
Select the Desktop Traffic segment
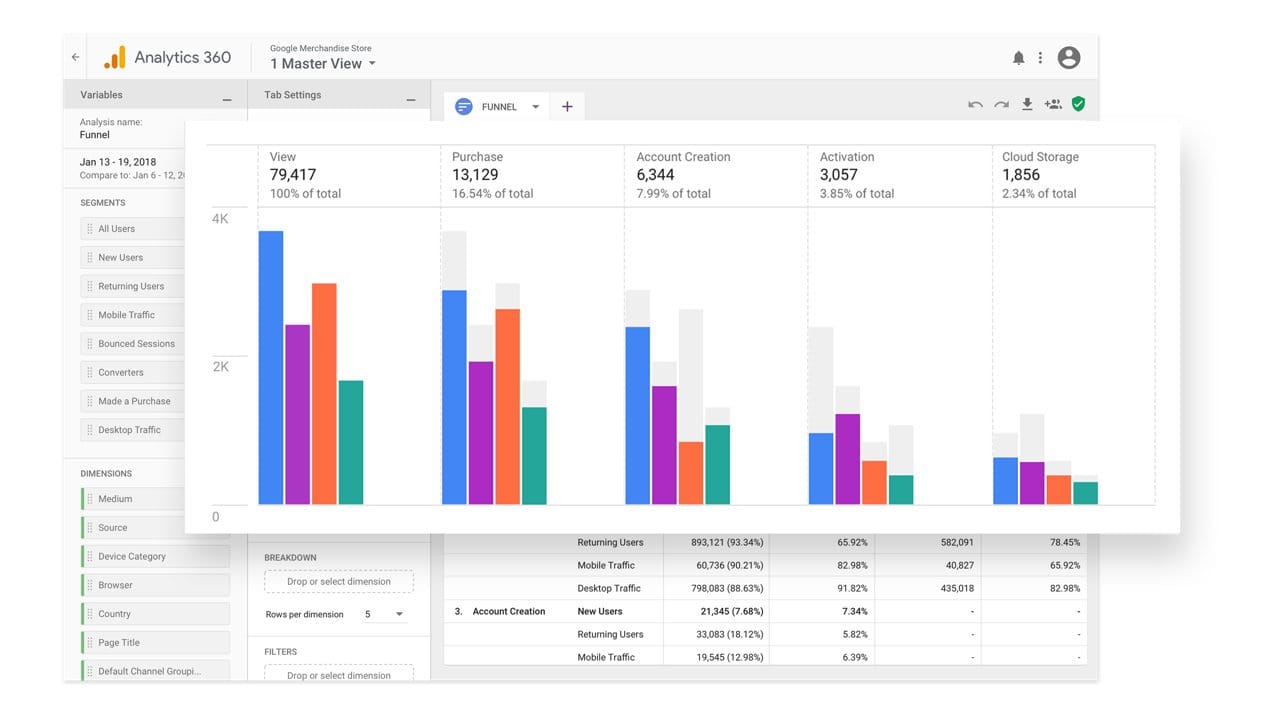click(x=134, y=430)
